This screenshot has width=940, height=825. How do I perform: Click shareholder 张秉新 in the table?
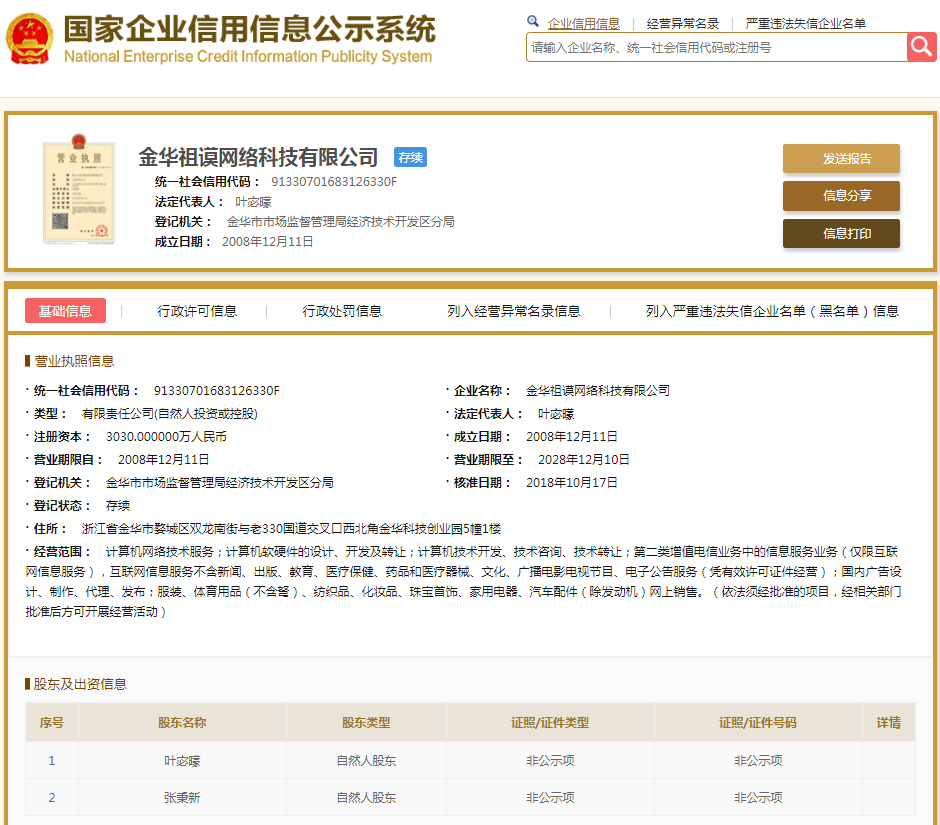pos(182,797)
